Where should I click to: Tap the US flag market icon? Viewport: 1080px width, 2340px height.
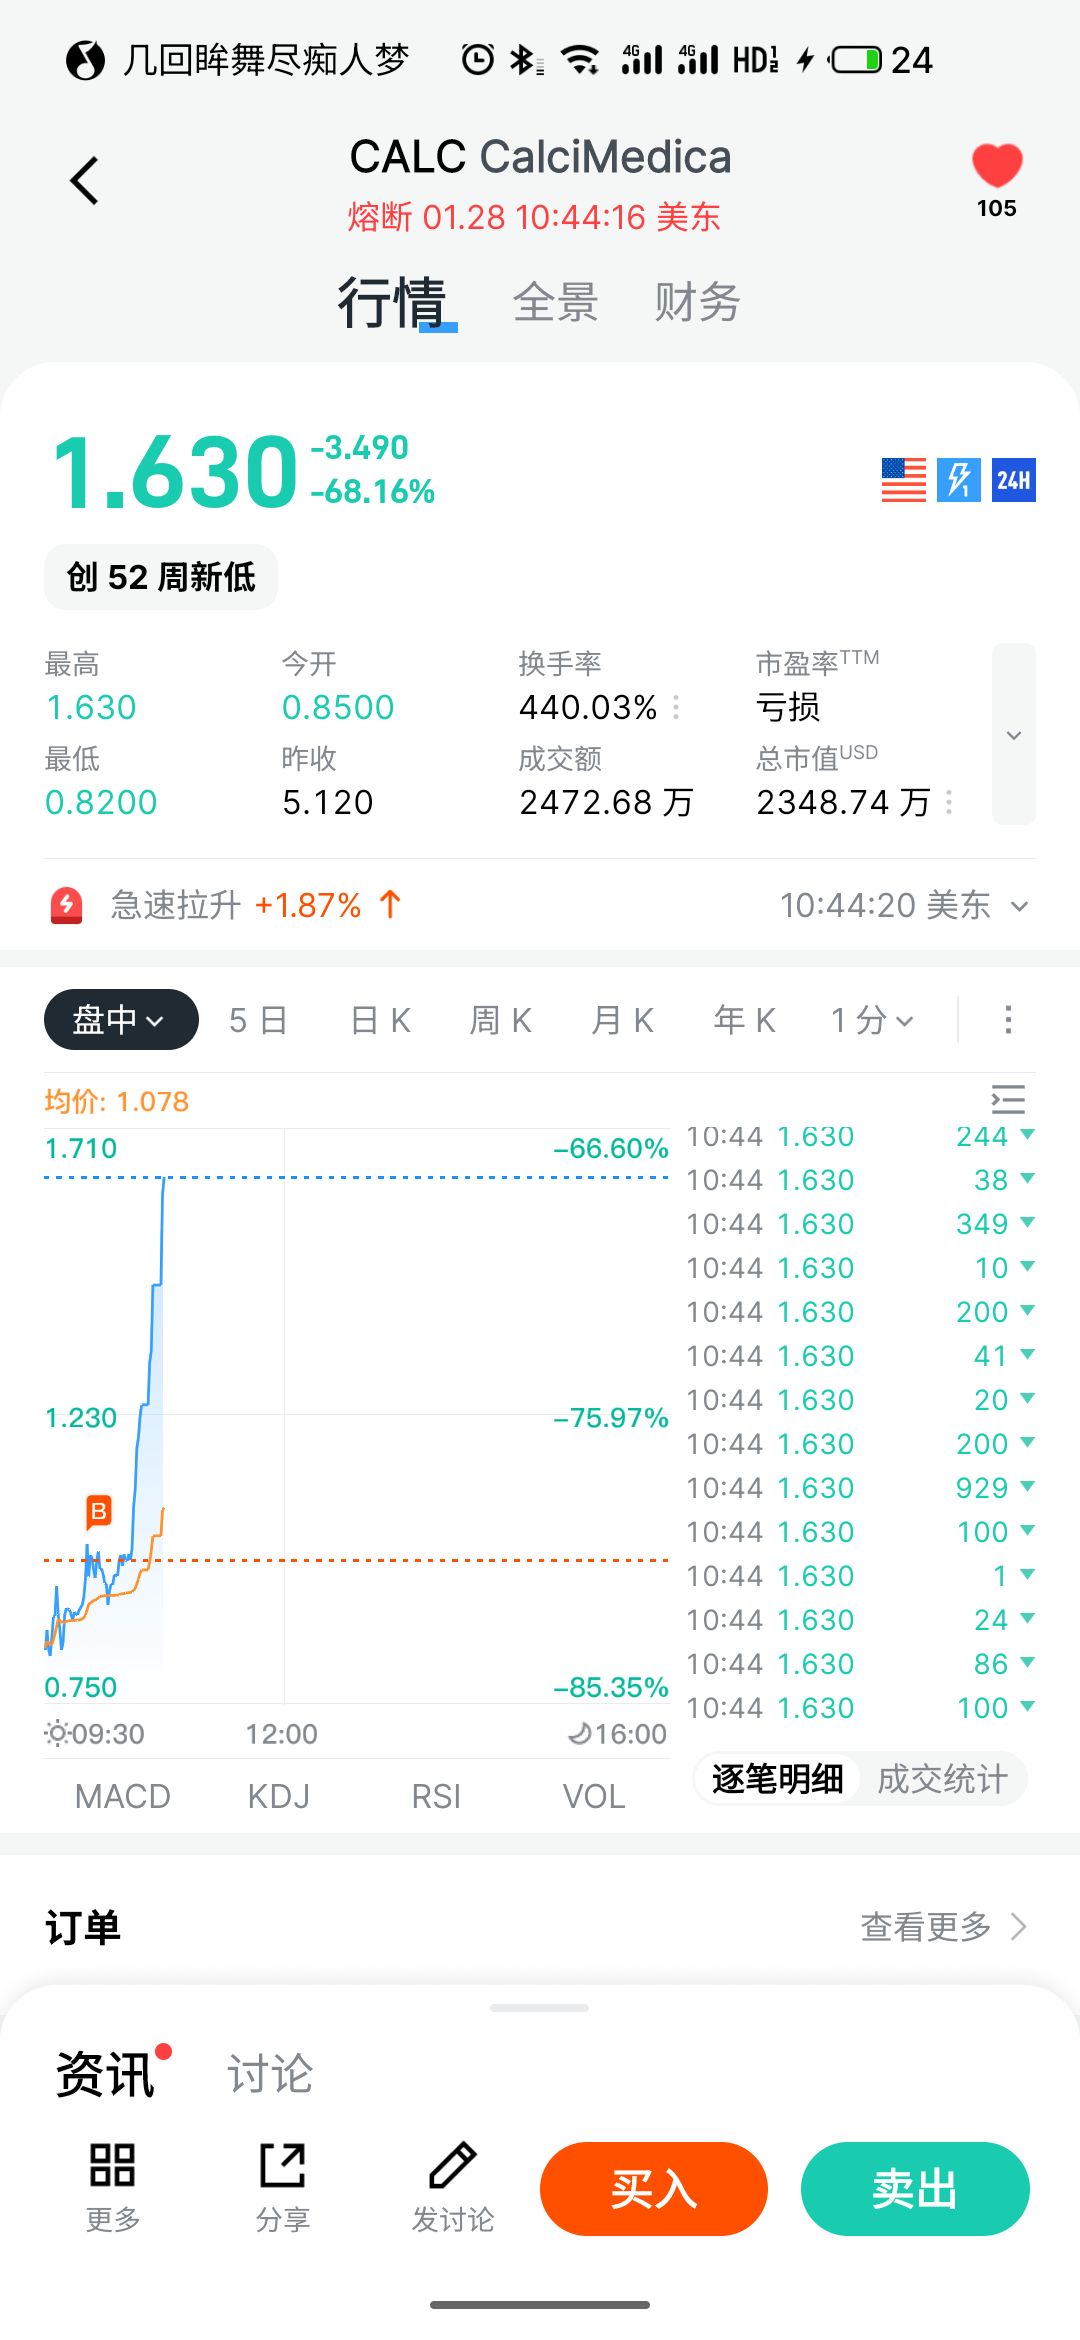tap(903, 480)
